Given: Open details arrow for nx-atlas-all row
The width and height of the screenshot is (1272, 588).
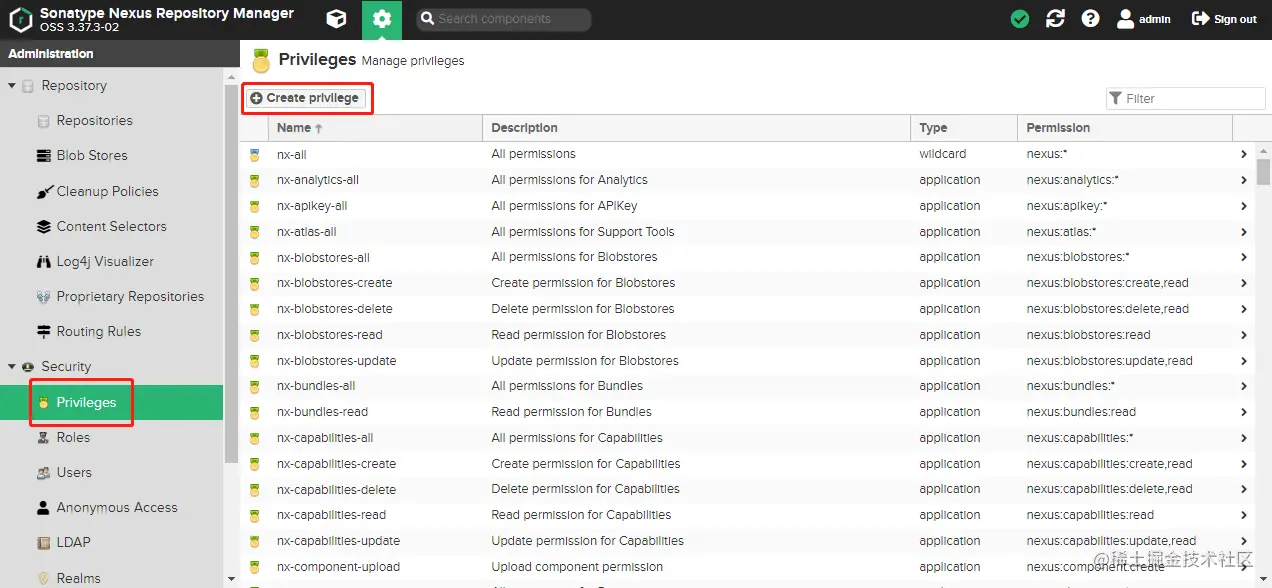Looking at the screenshot, I should (x=1244, y=232).
